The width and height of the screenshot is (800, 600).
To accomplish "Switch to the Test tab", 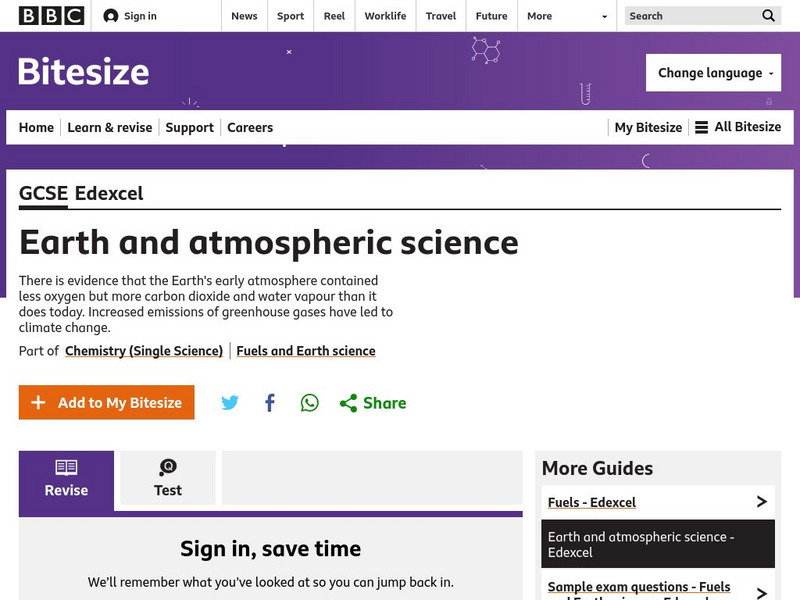I will point(167,481).
